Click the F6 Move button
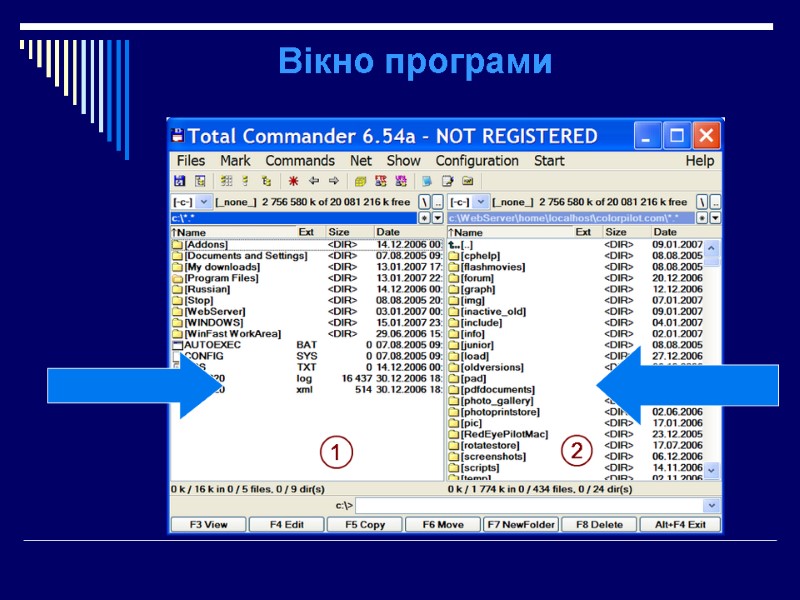Screen dimensions: 800x600 443,524
